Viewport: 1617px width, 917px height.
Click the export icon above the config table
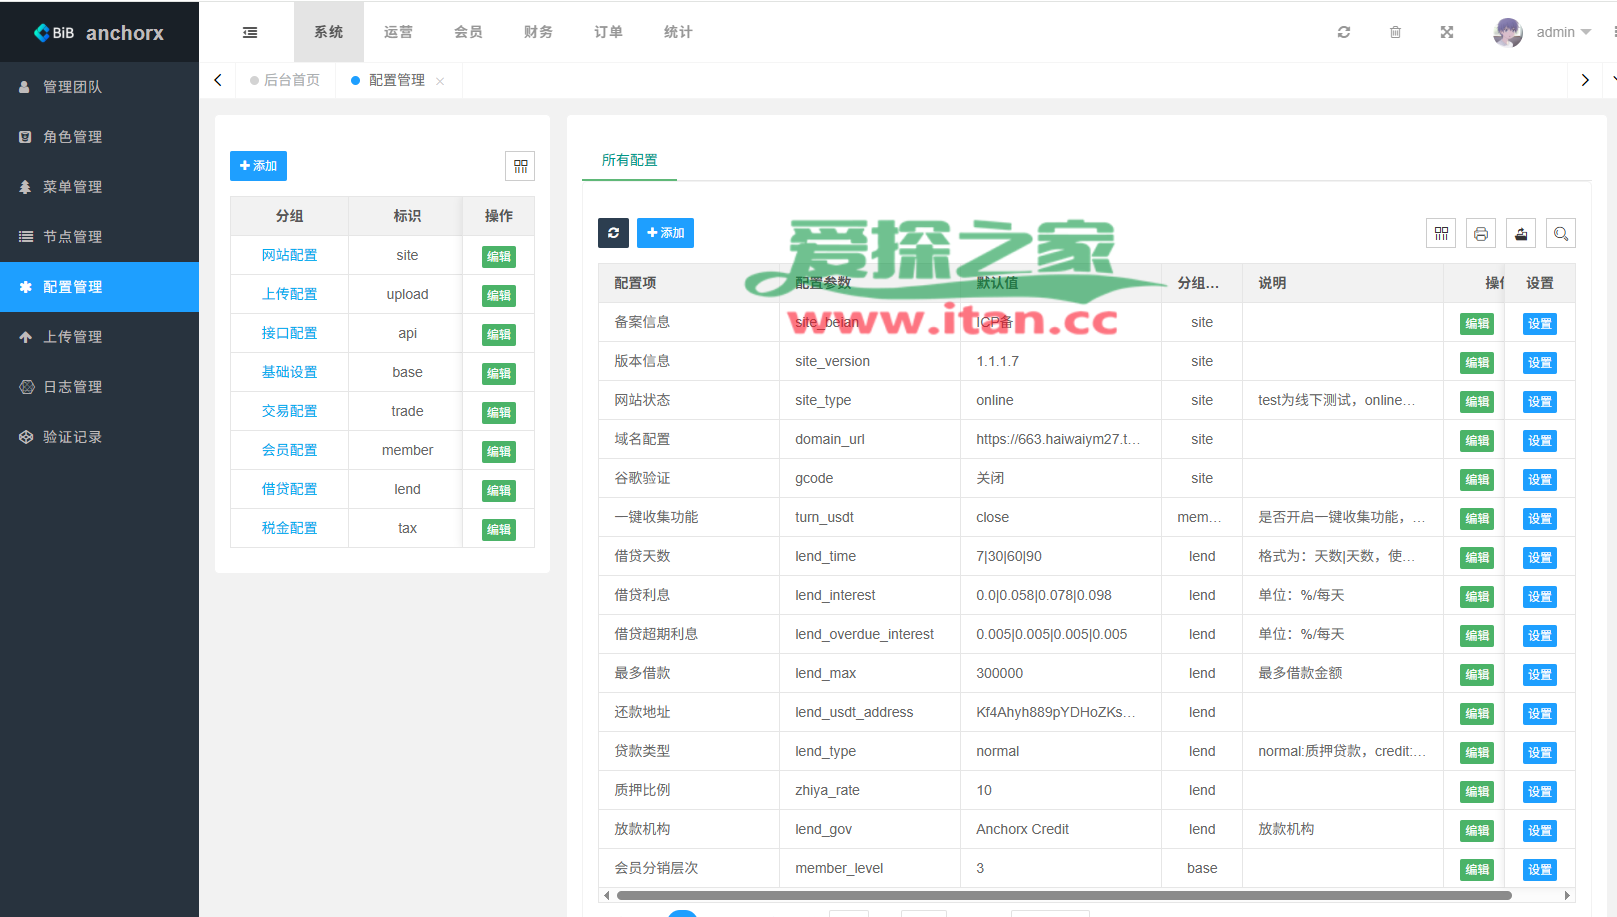coord(1521,233)
